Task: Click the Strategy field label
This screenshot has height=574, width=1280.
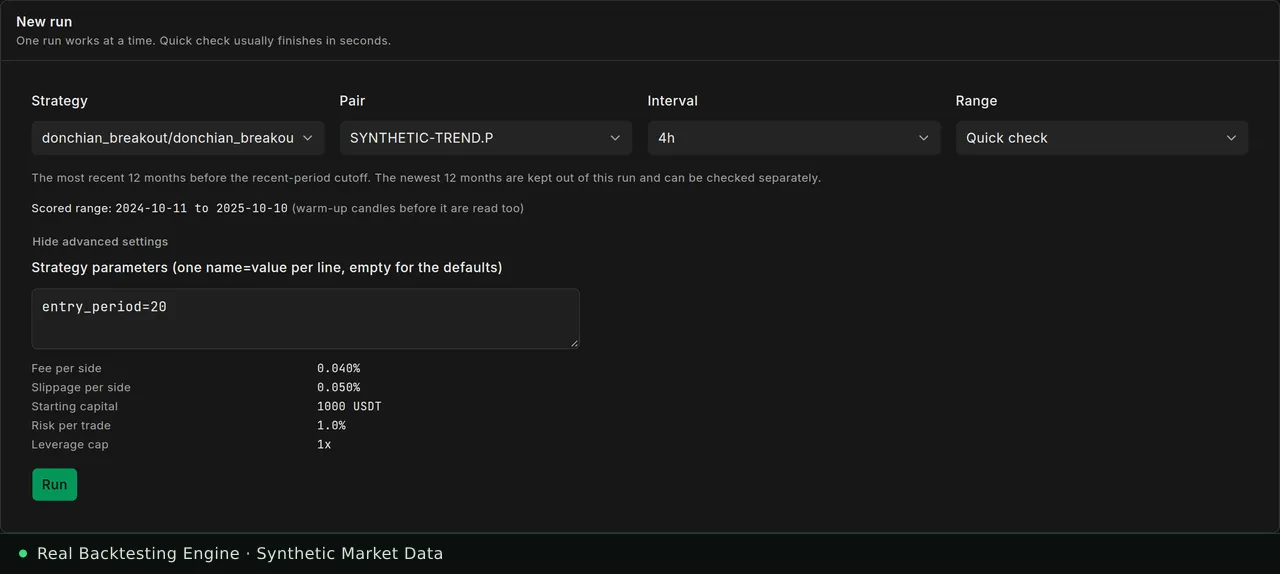Action: (60, 101)
